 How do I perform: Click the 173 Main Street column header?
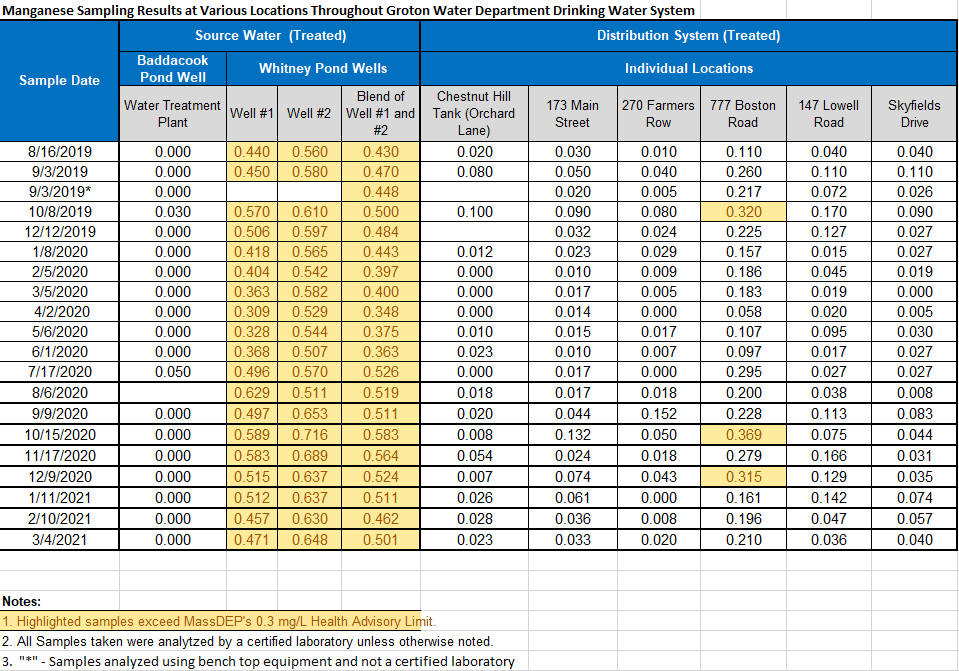click(572, 114)
